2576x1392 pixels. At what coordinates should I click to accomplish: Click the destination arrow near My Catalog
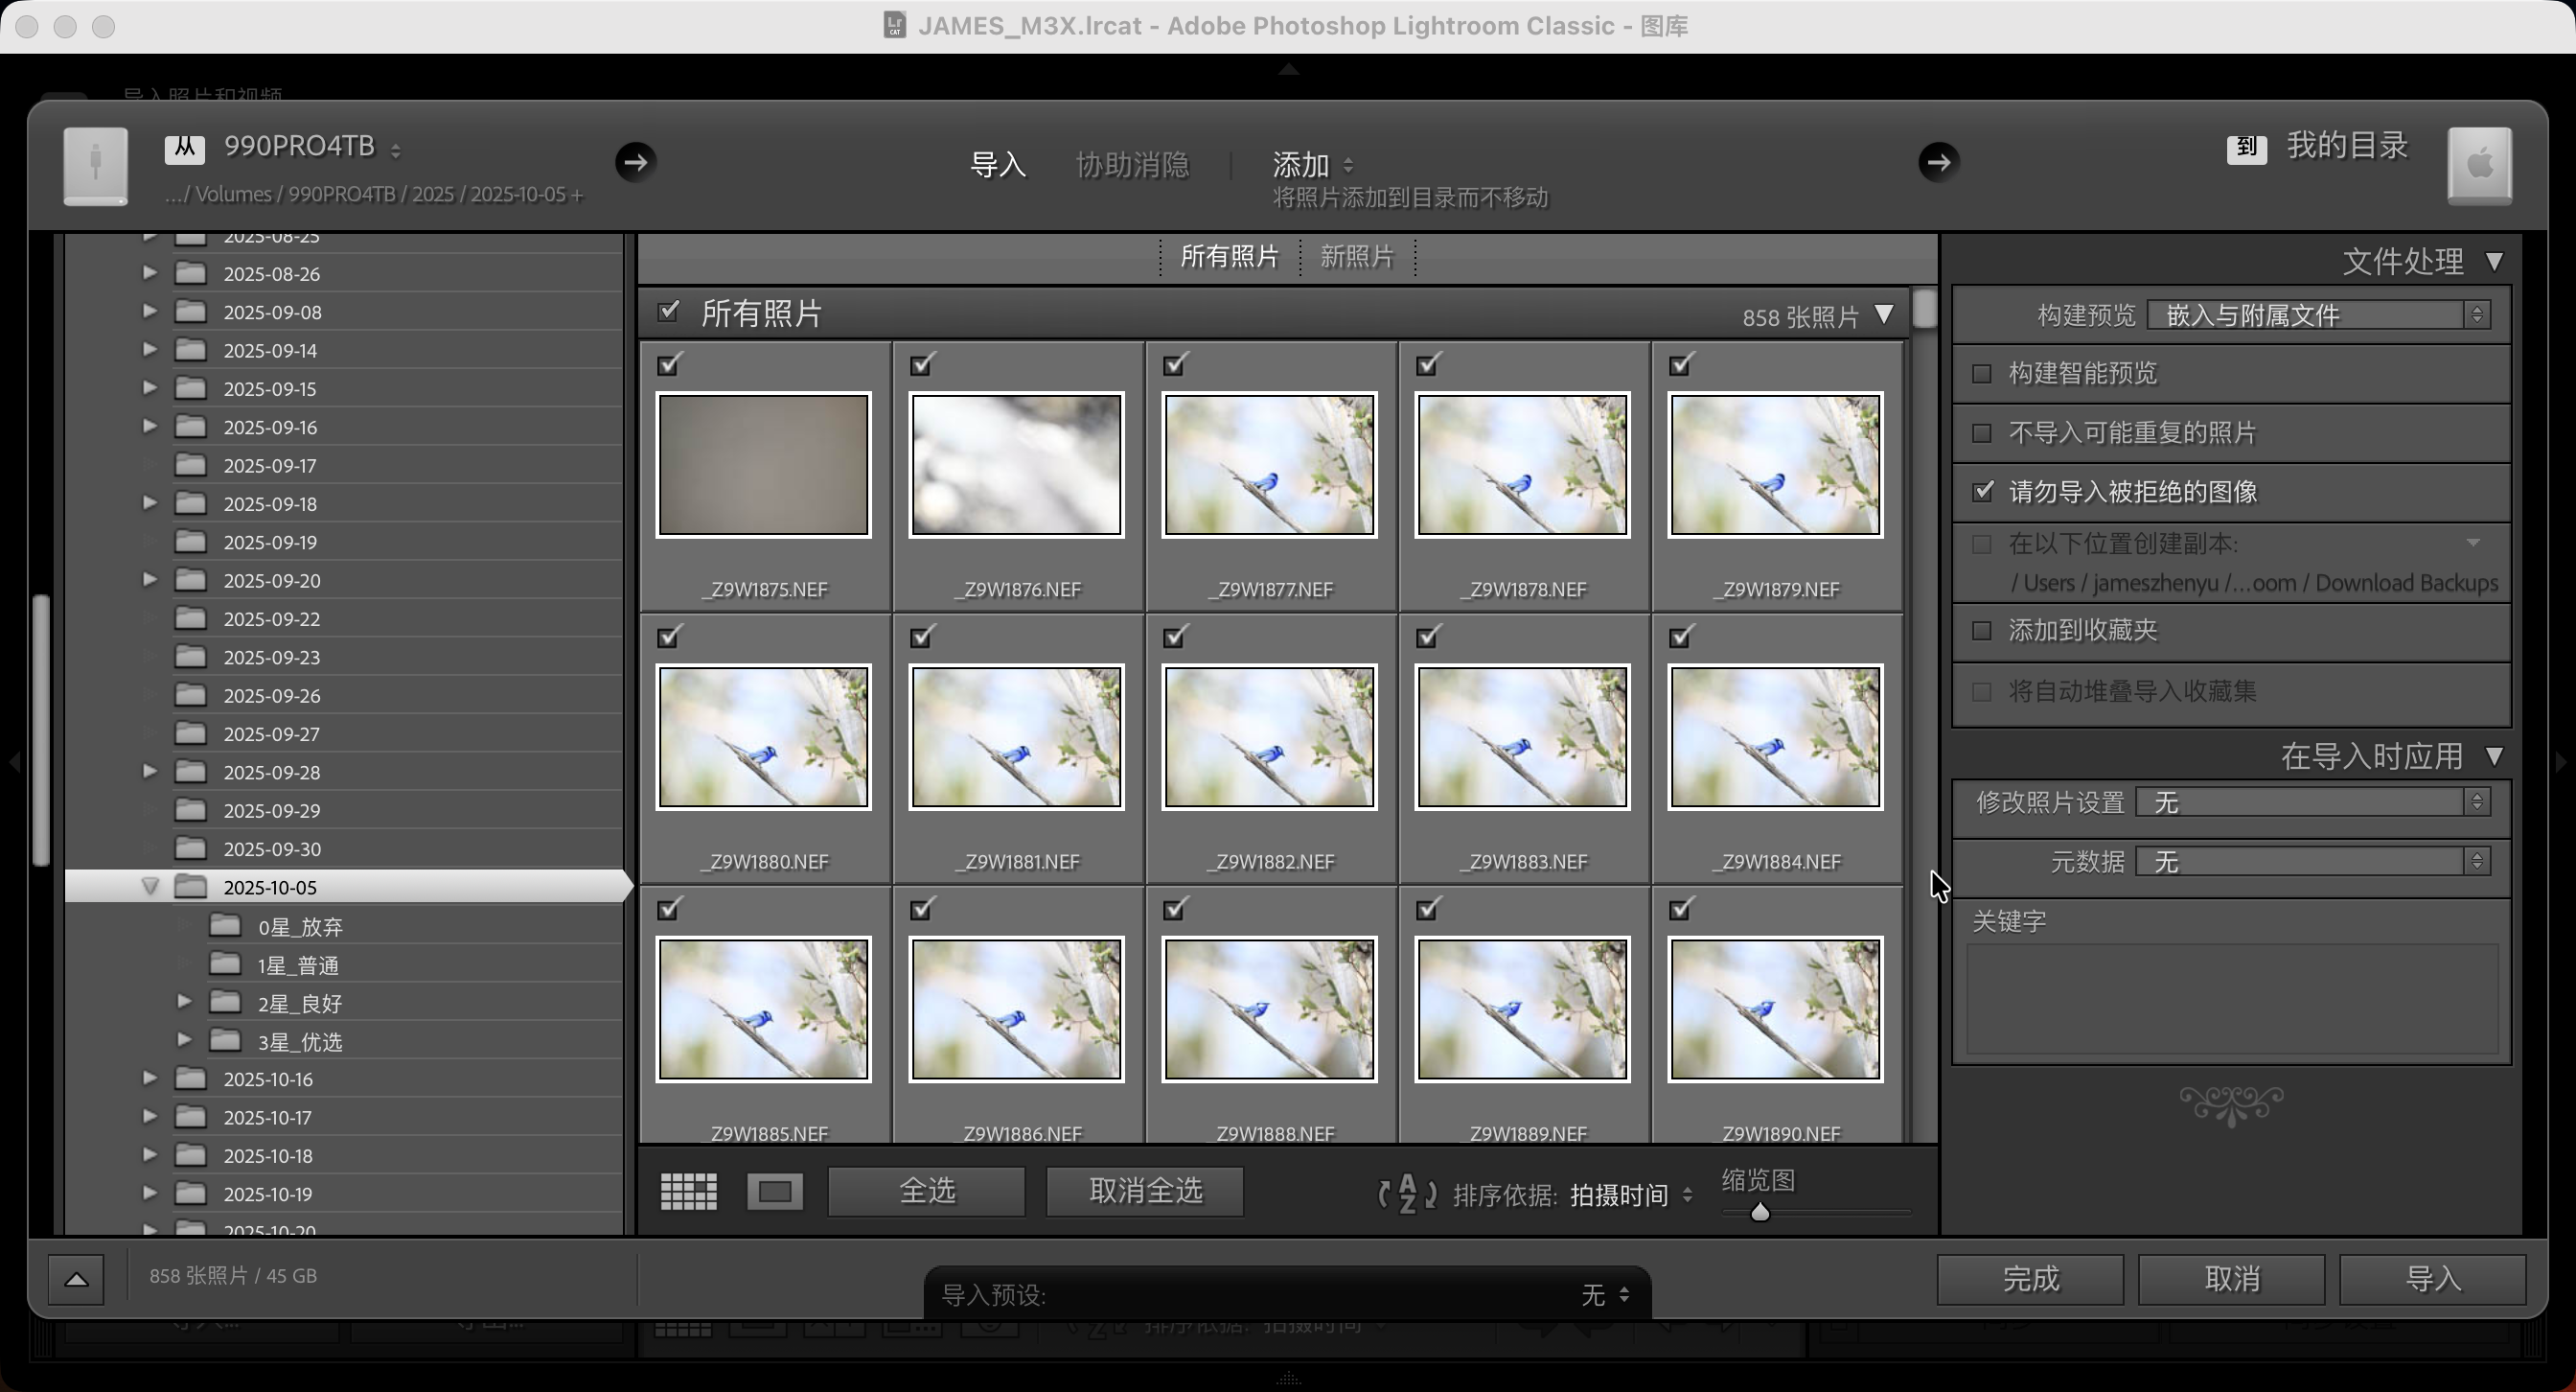coord(1938,161)
